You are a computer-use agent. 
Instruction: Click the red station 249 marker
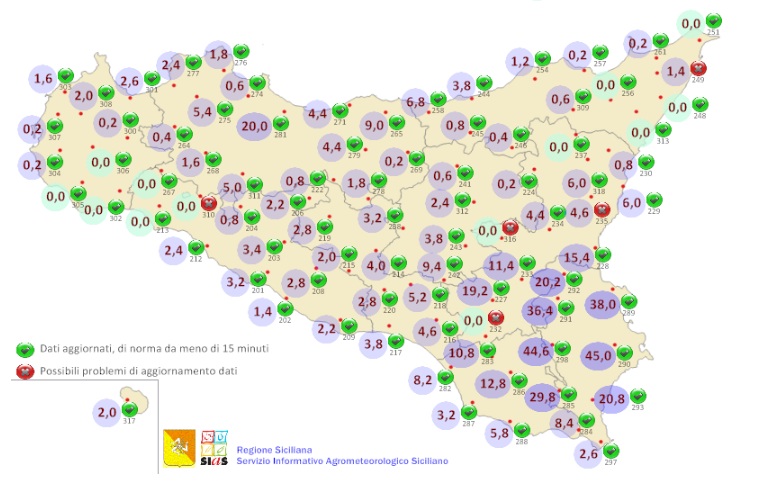[x=697, y=69]
